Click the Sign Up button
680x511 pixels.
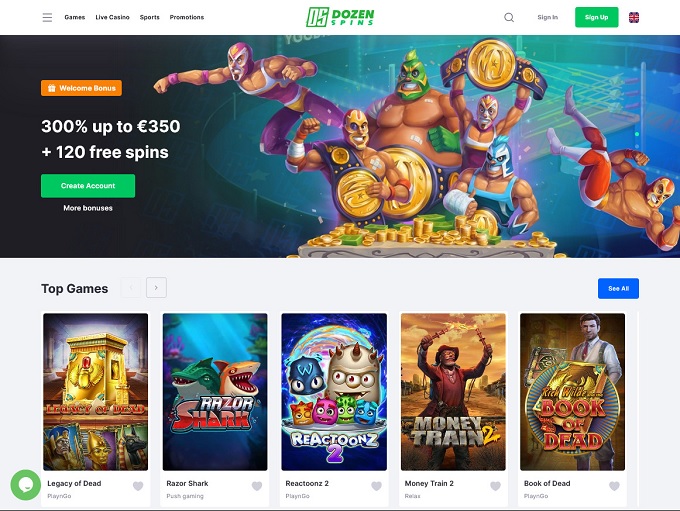pos(596,17)
